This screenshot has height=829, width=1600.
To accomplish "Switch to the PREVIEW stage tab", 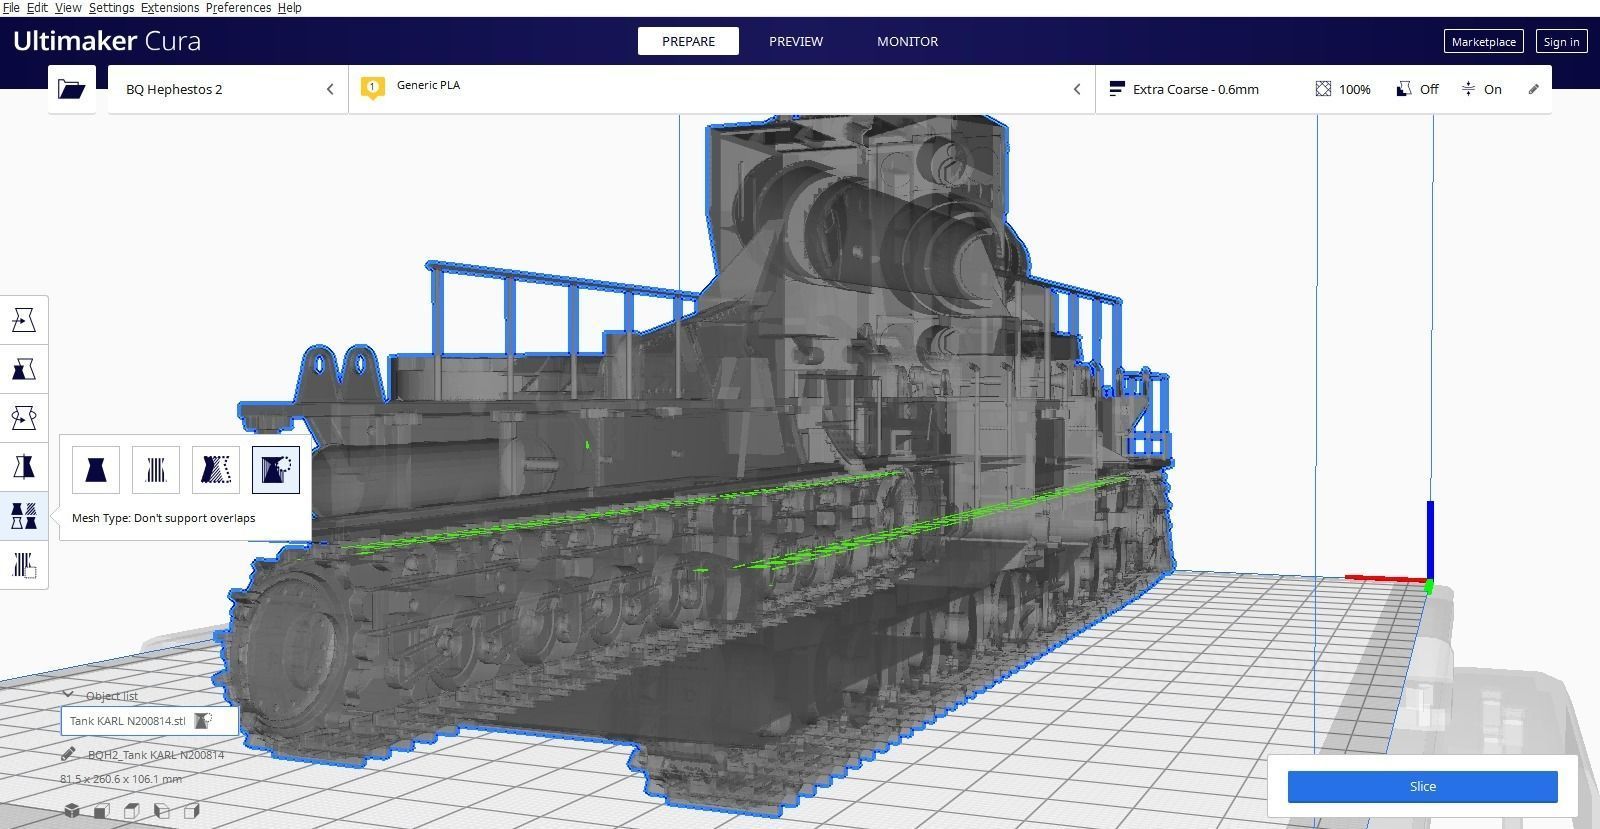I will point(796,41).
